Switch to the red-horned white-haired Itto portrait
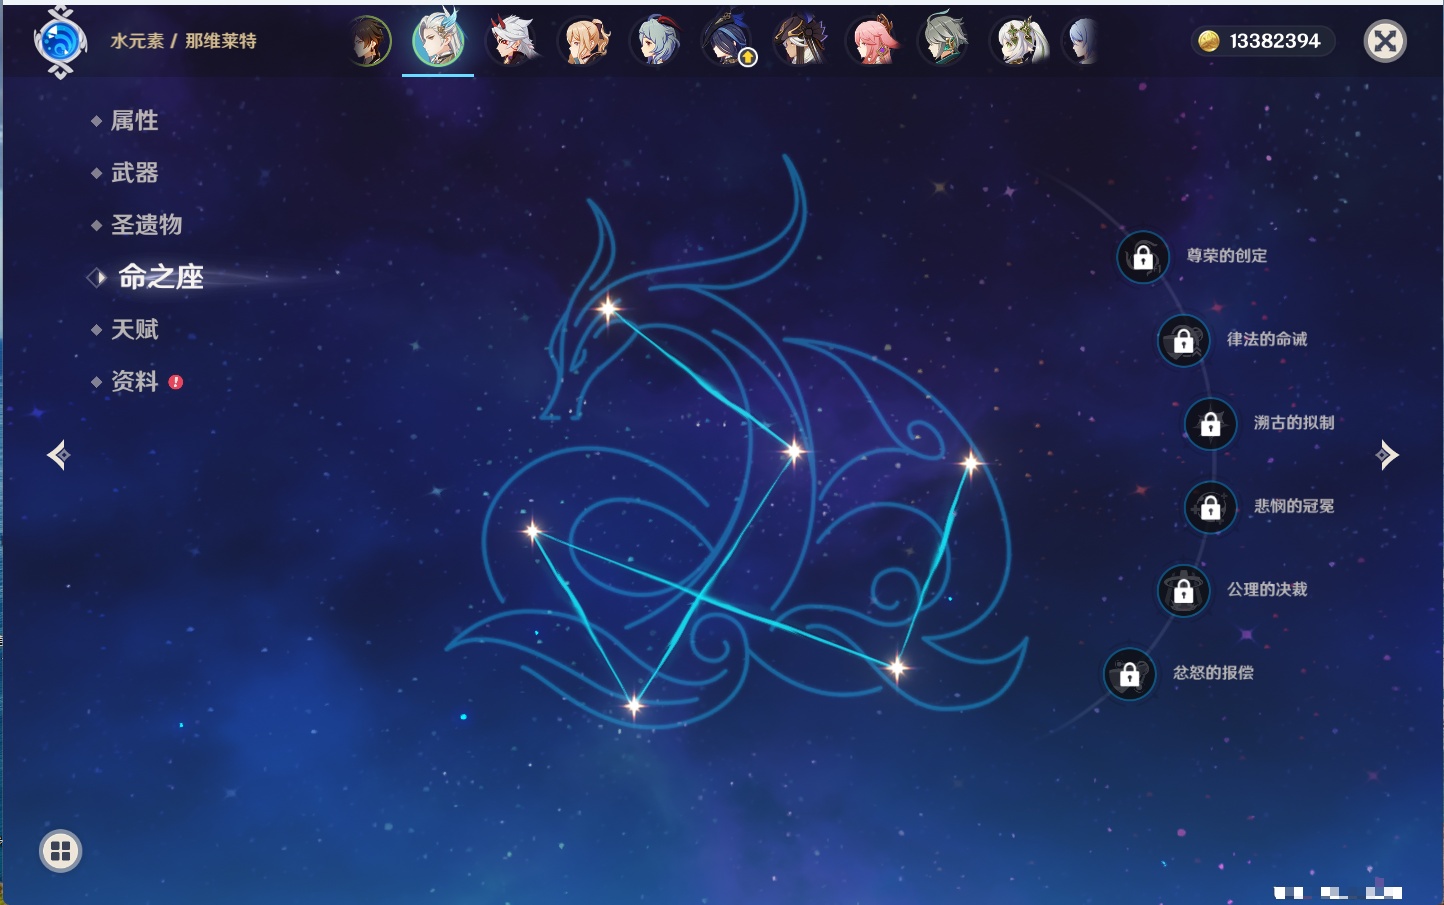The width and height of the screenshot is (1444, 905). click(x=512, y=42)
